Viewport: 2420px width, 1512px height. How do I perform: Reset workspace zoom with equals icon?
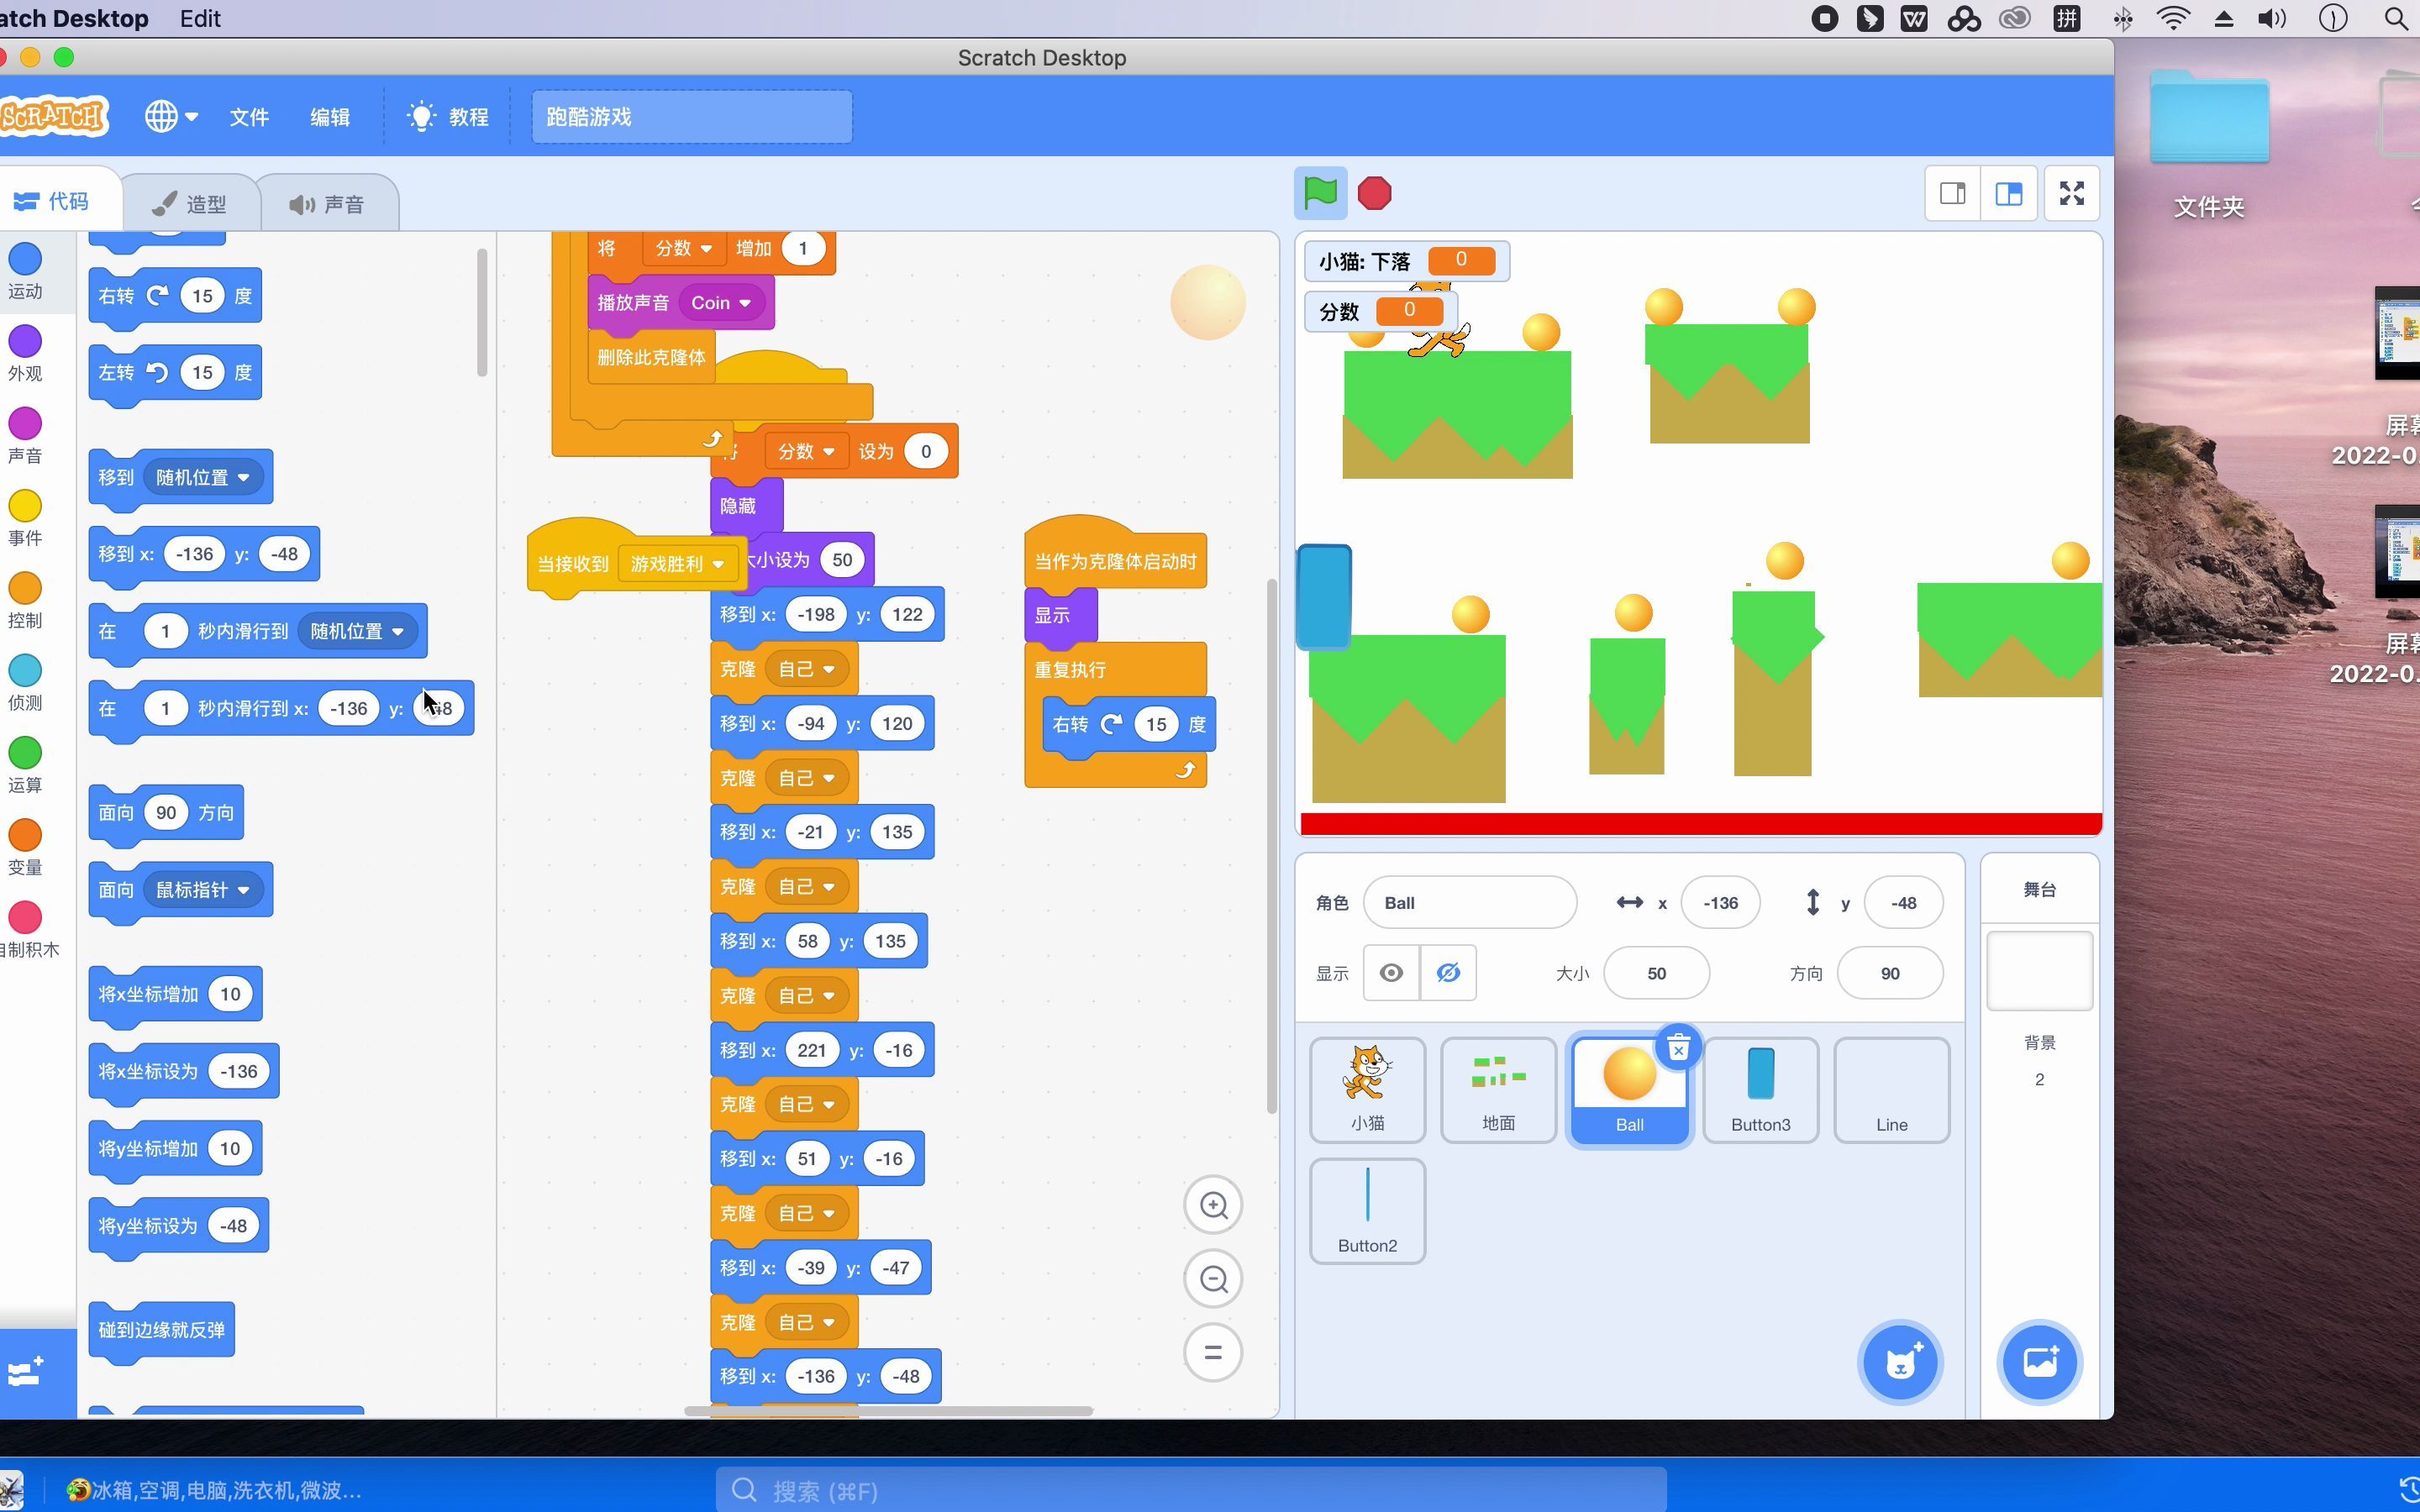point(1213,1353)
